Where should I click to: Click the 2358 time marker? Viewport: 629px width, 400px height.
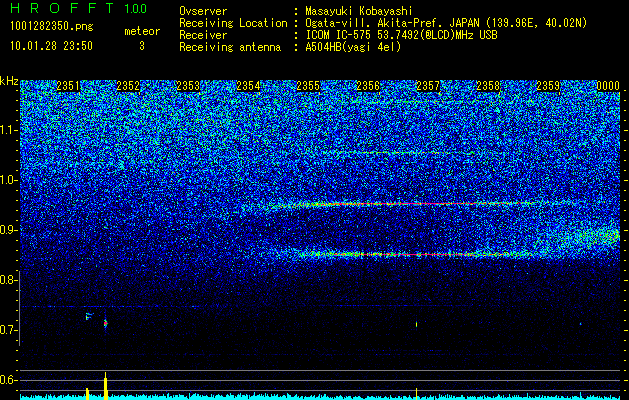click(x=488, y=86)
